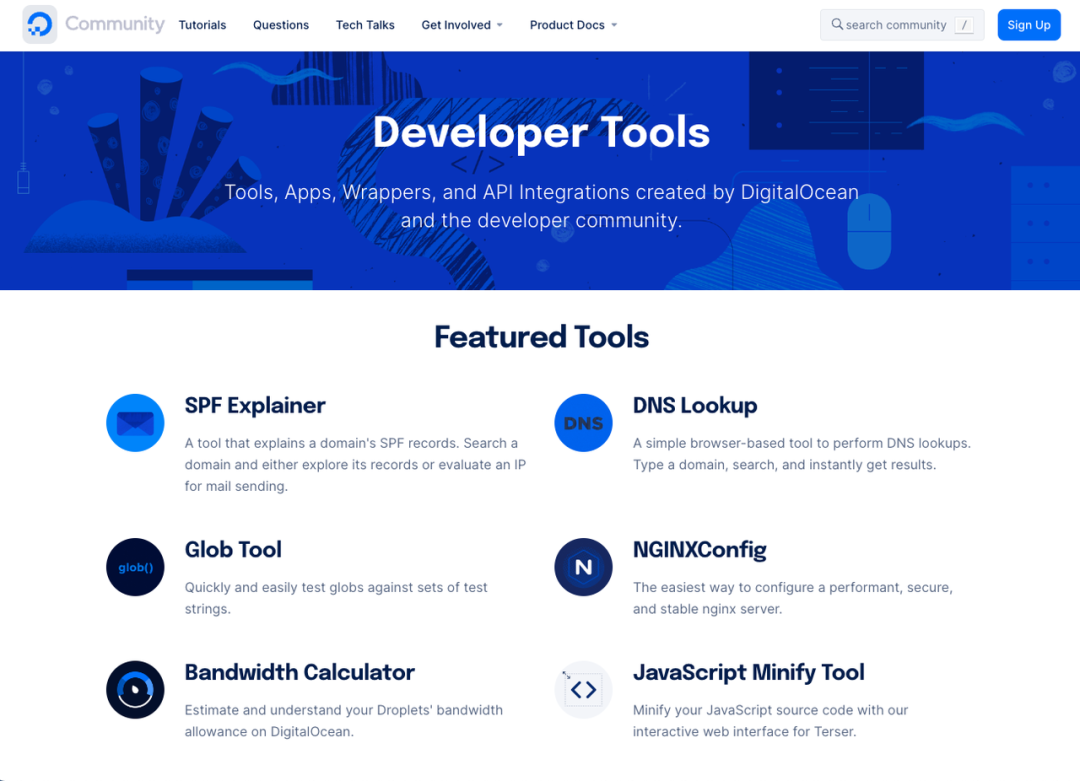
Task: Click the magnifying glass search icon
Action: [837, 25]
